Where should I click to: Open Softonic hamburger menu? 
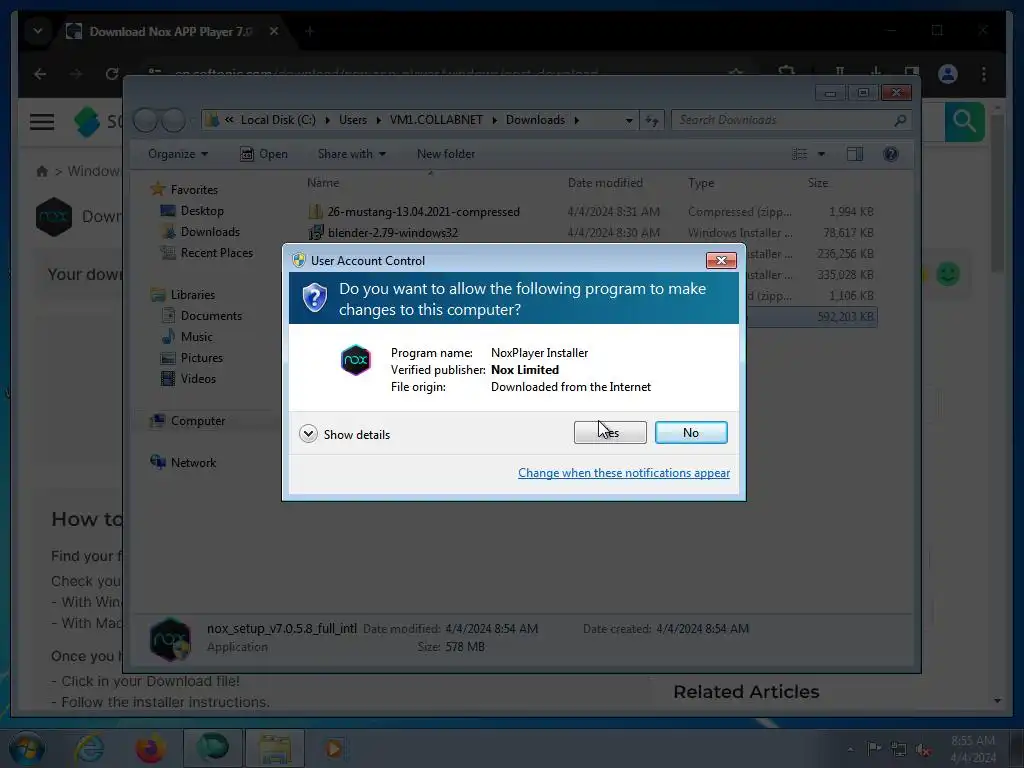point(42,121)
